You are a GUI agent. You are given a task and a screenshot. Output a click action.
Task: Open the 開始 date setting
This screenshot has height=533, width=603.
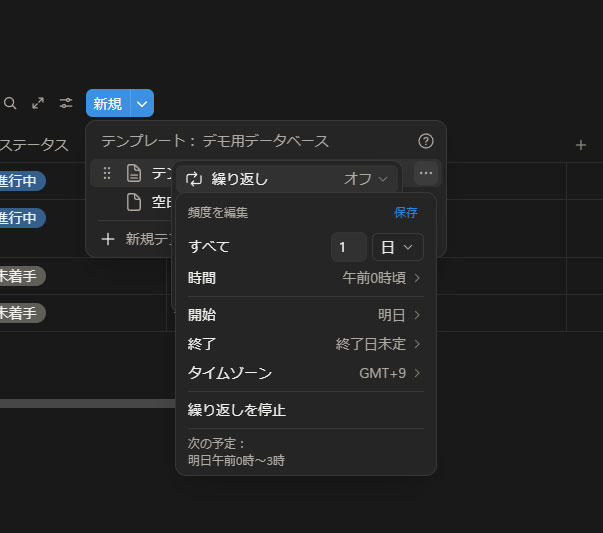(305, 315)
